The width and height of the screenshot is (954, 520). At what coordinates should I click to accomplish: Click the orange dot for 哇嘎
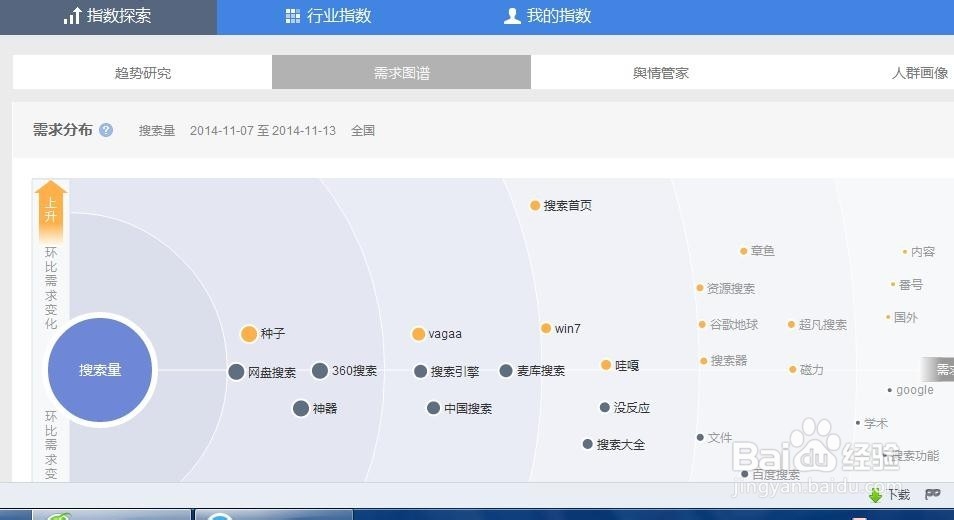(606, 365)
